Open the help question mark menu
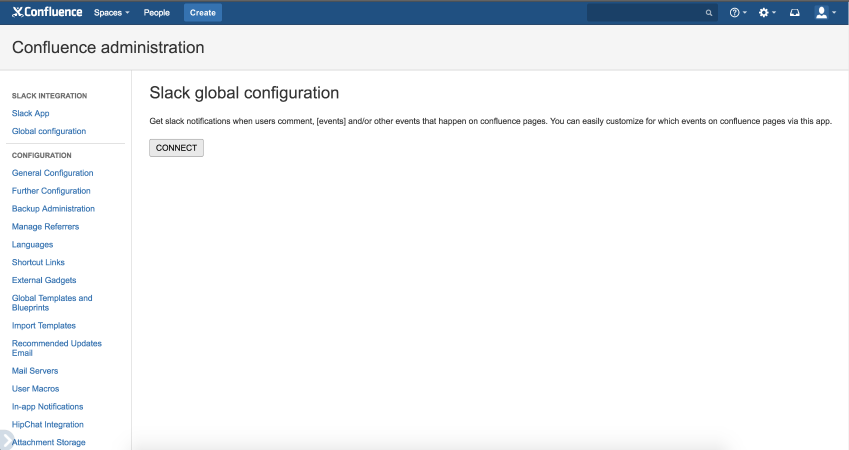This screenshot has height=450, width=849. [738, 12]
